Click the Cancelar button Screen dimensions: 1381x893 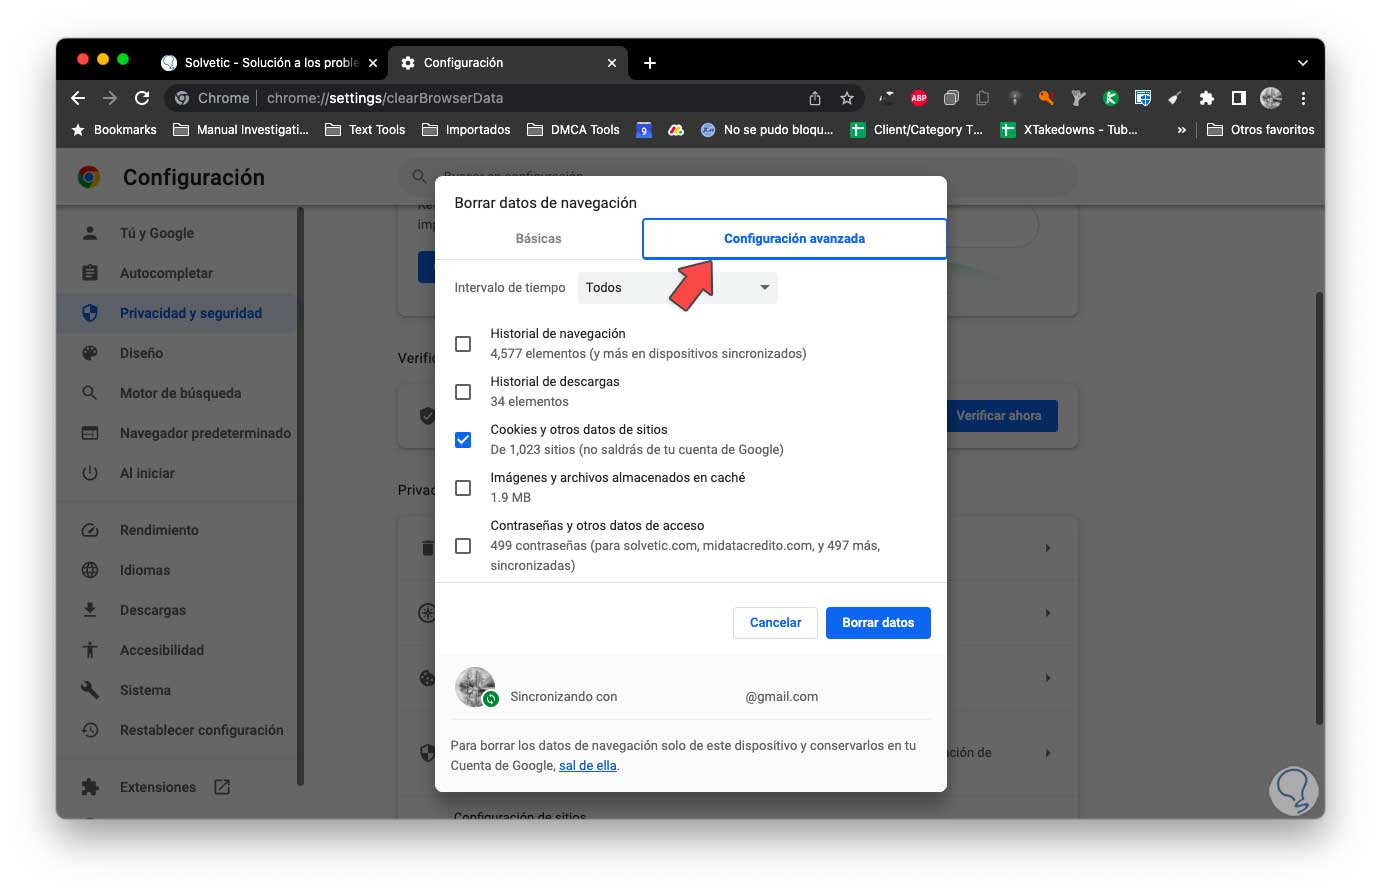pos(775,623)
